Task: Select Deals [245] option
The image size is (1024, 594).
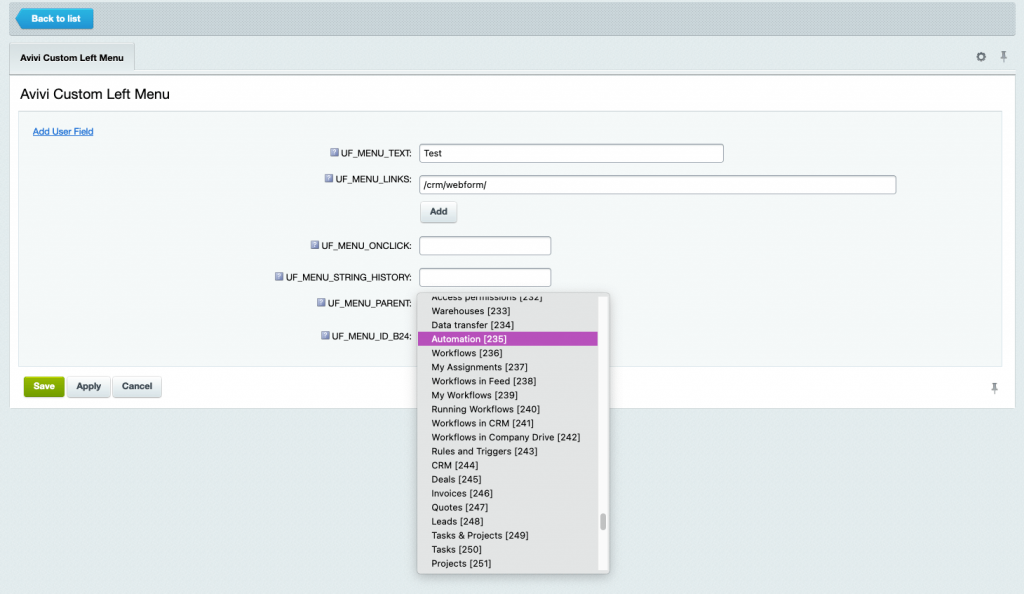Action: (508, 480)
